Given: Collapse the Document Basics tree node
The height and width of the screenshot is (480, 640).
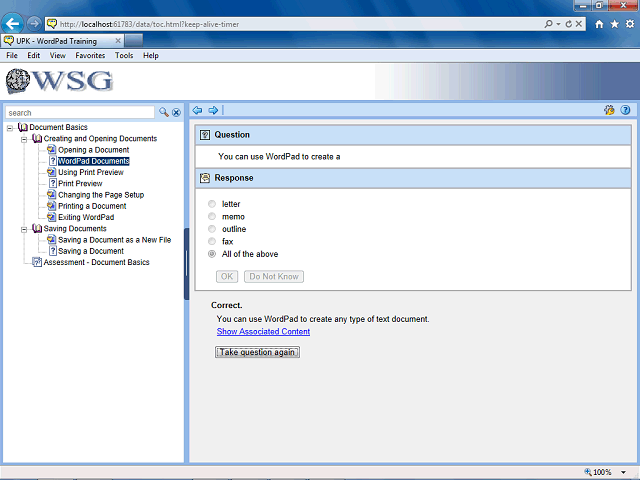Looking at the screenshot, I should tap(10, 128).
